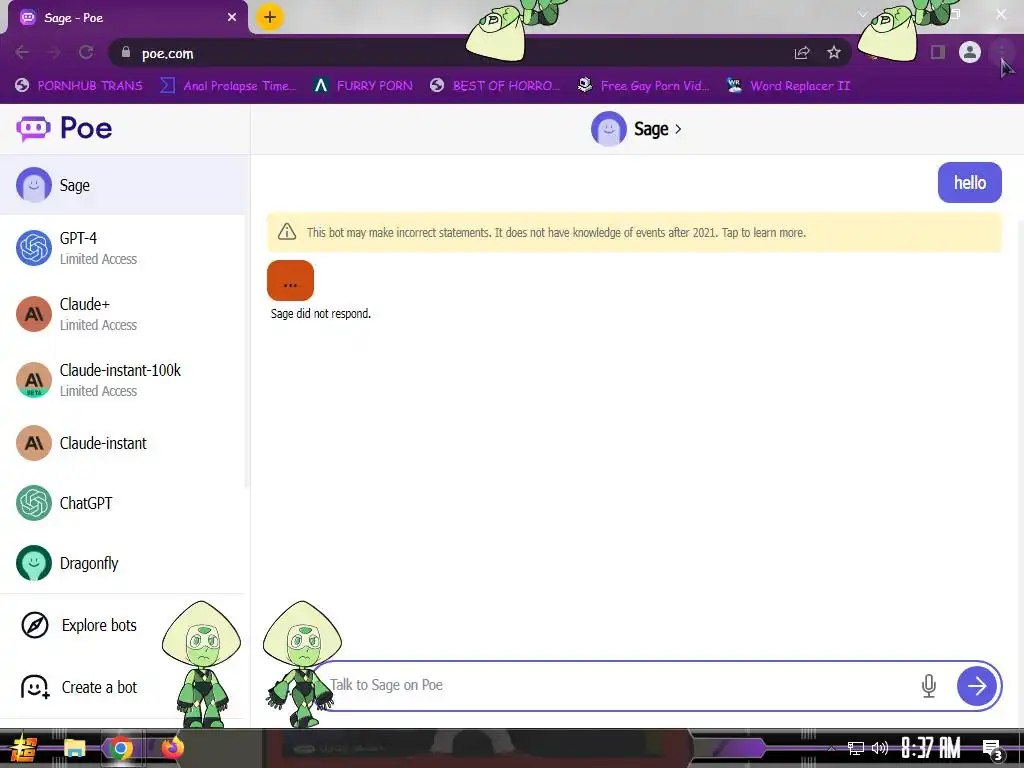Click the Claude-instant avatar icon
This screenshot has height=768, width=1024.
point(34,443)
